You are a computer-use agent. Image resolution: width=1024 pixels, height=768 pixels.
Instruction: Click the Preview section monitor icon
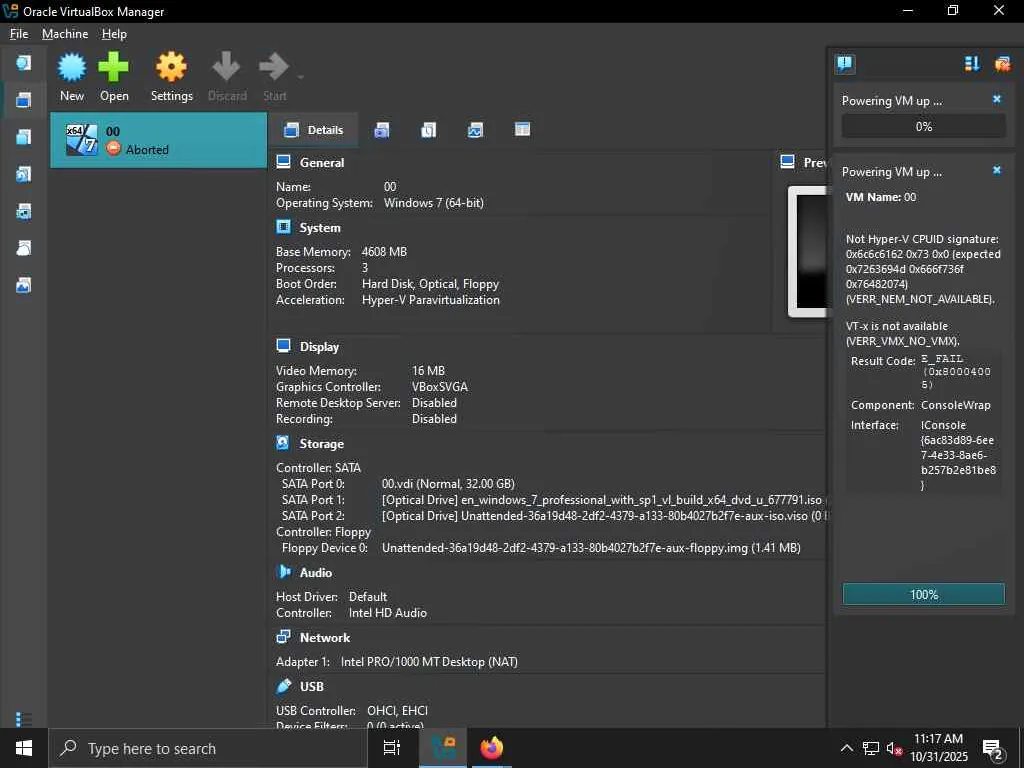pos(788,162)
